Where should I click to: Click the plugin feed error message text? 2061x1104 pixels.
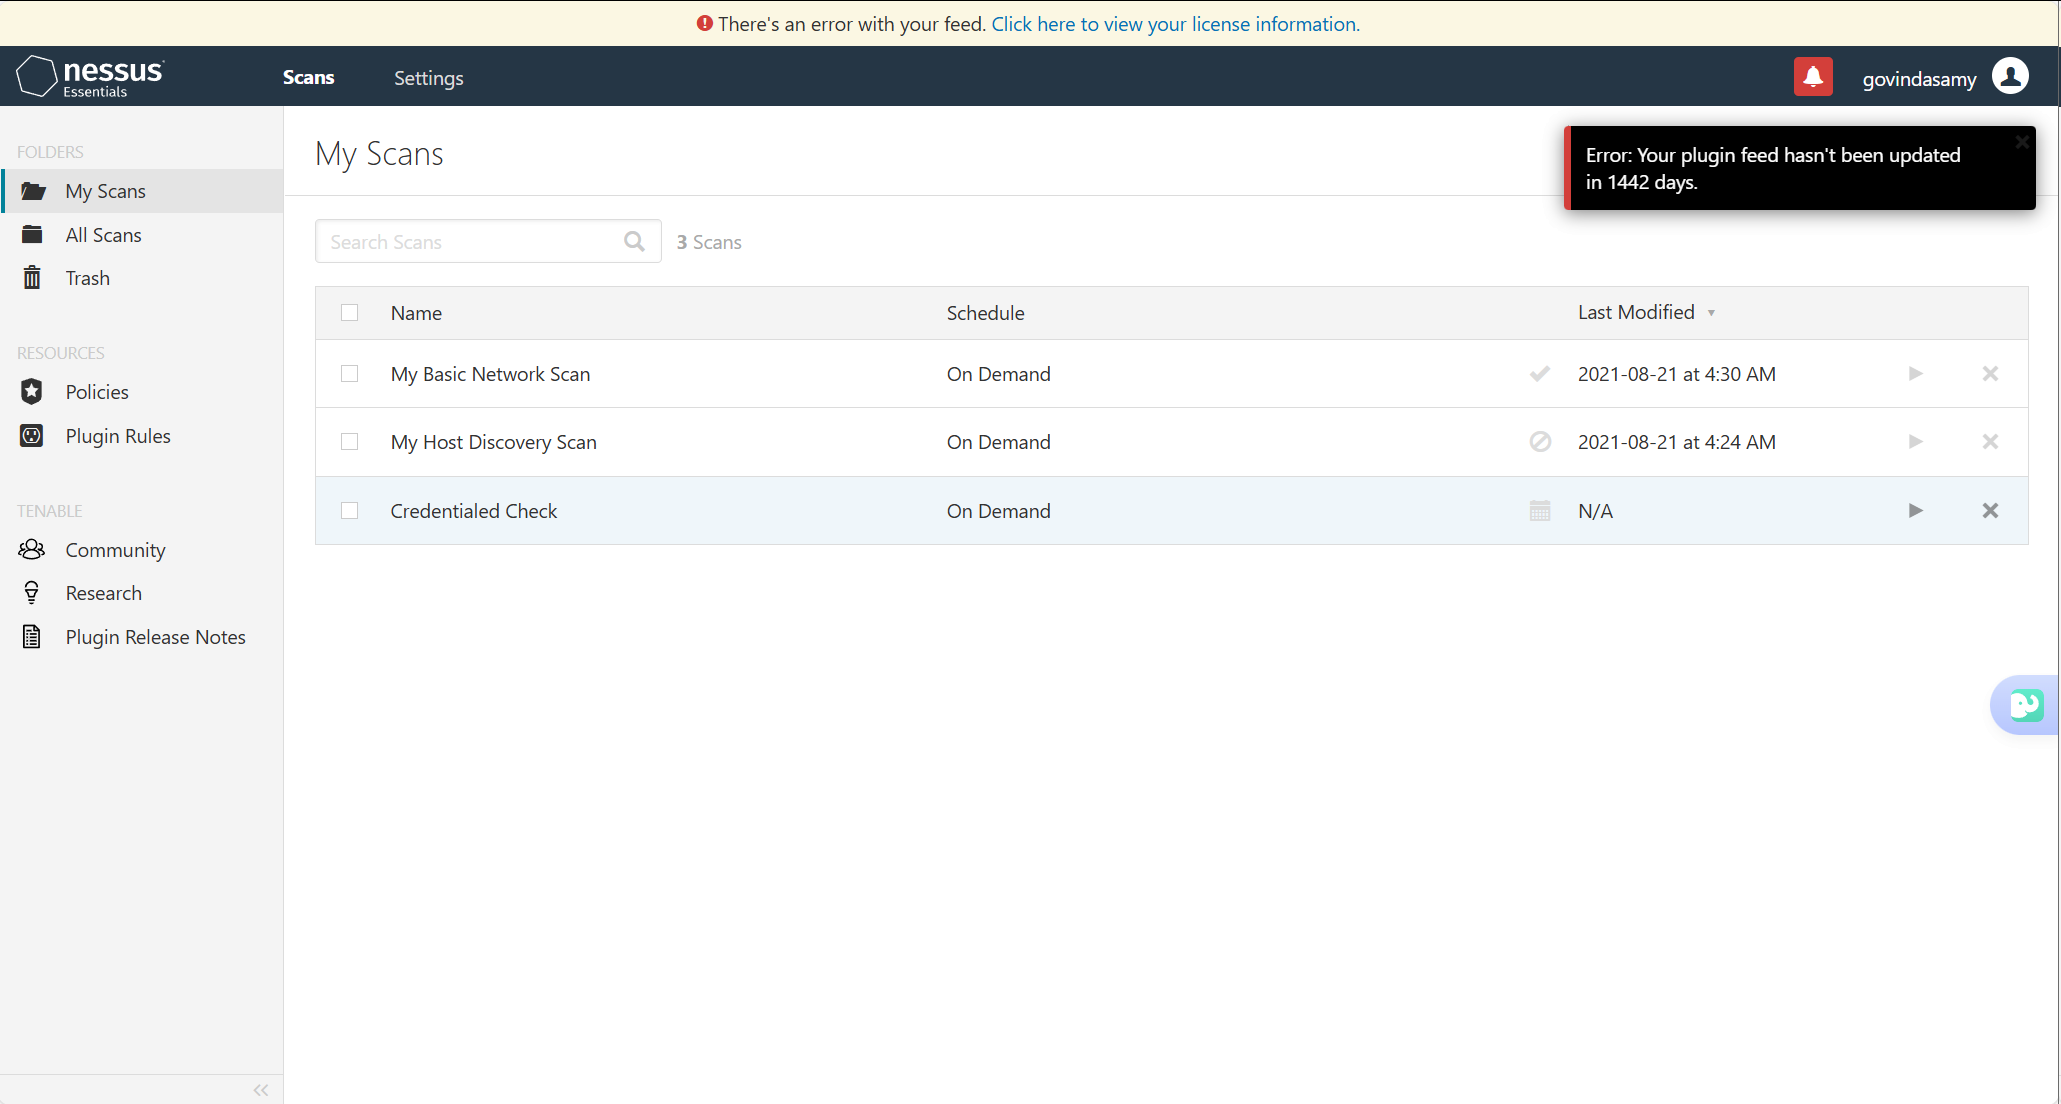tap(1772, 168)
